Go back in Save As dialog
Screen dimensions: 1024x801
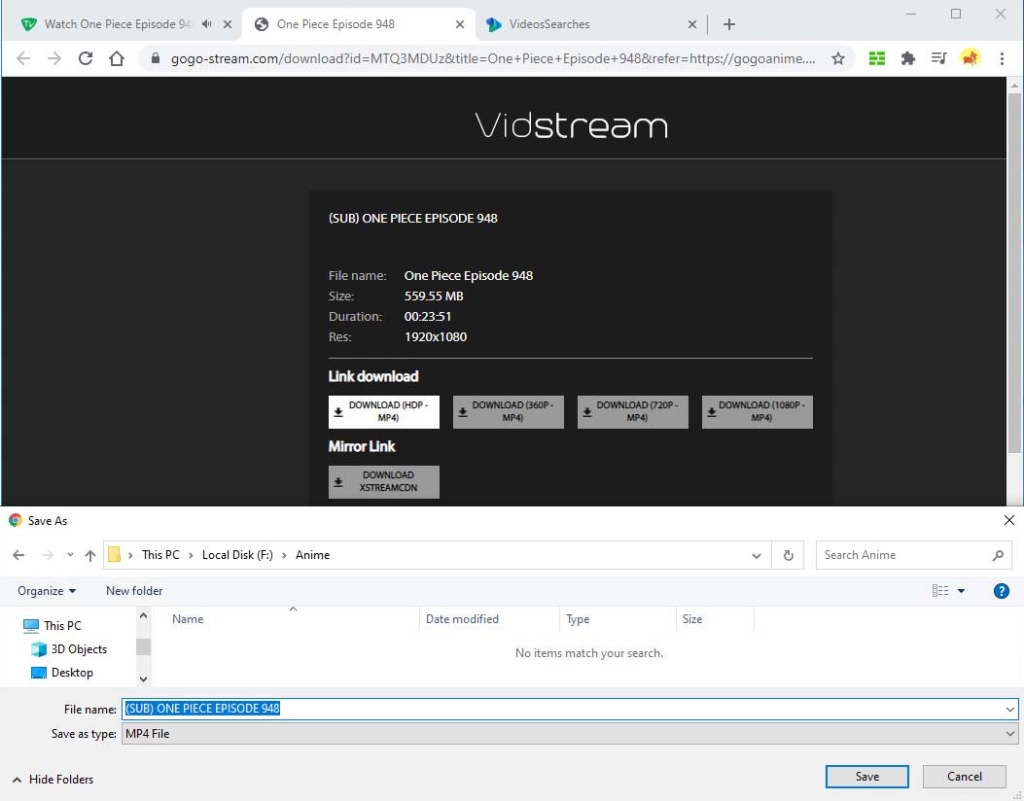click(19, 555)
